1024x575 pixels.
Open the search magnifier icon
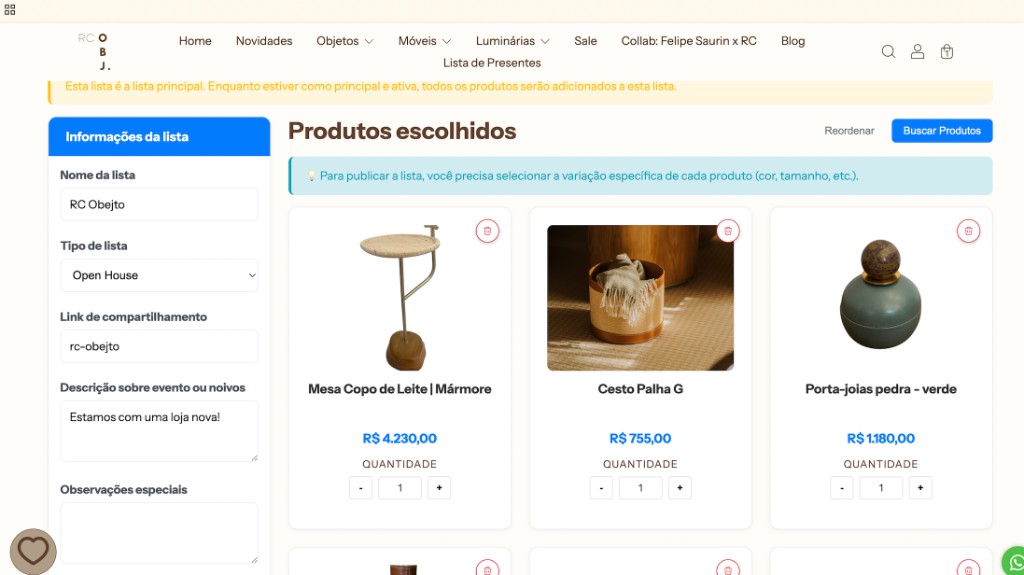[x=888, y=52]
